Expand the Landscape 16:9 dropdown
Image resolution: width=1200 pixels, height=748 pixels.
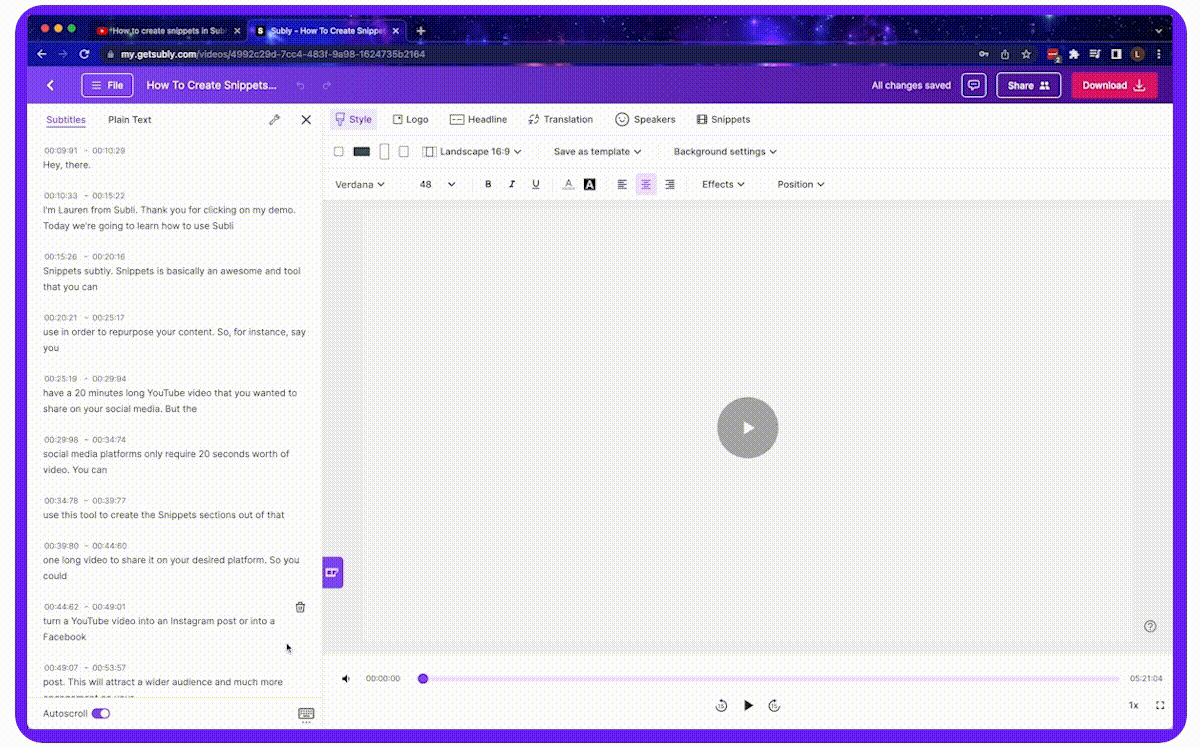click(x=472, y=152)
